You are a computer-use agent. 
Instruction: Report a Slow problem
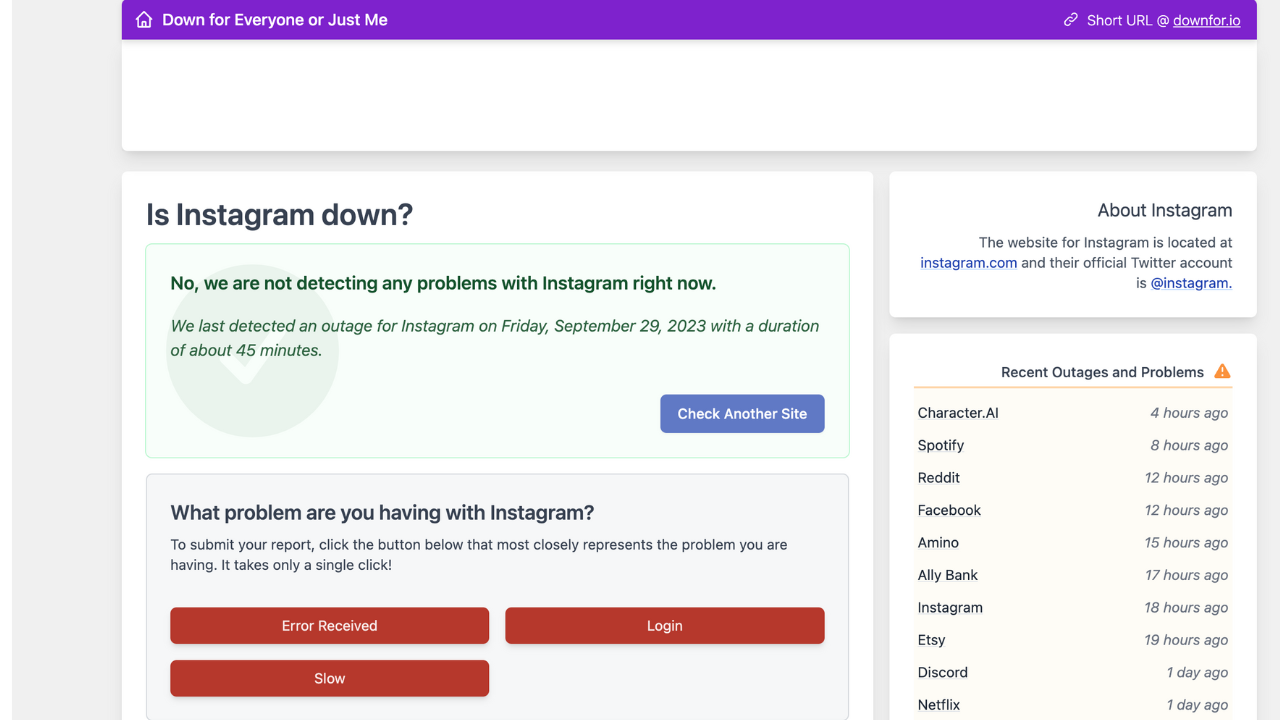(329, 678)
